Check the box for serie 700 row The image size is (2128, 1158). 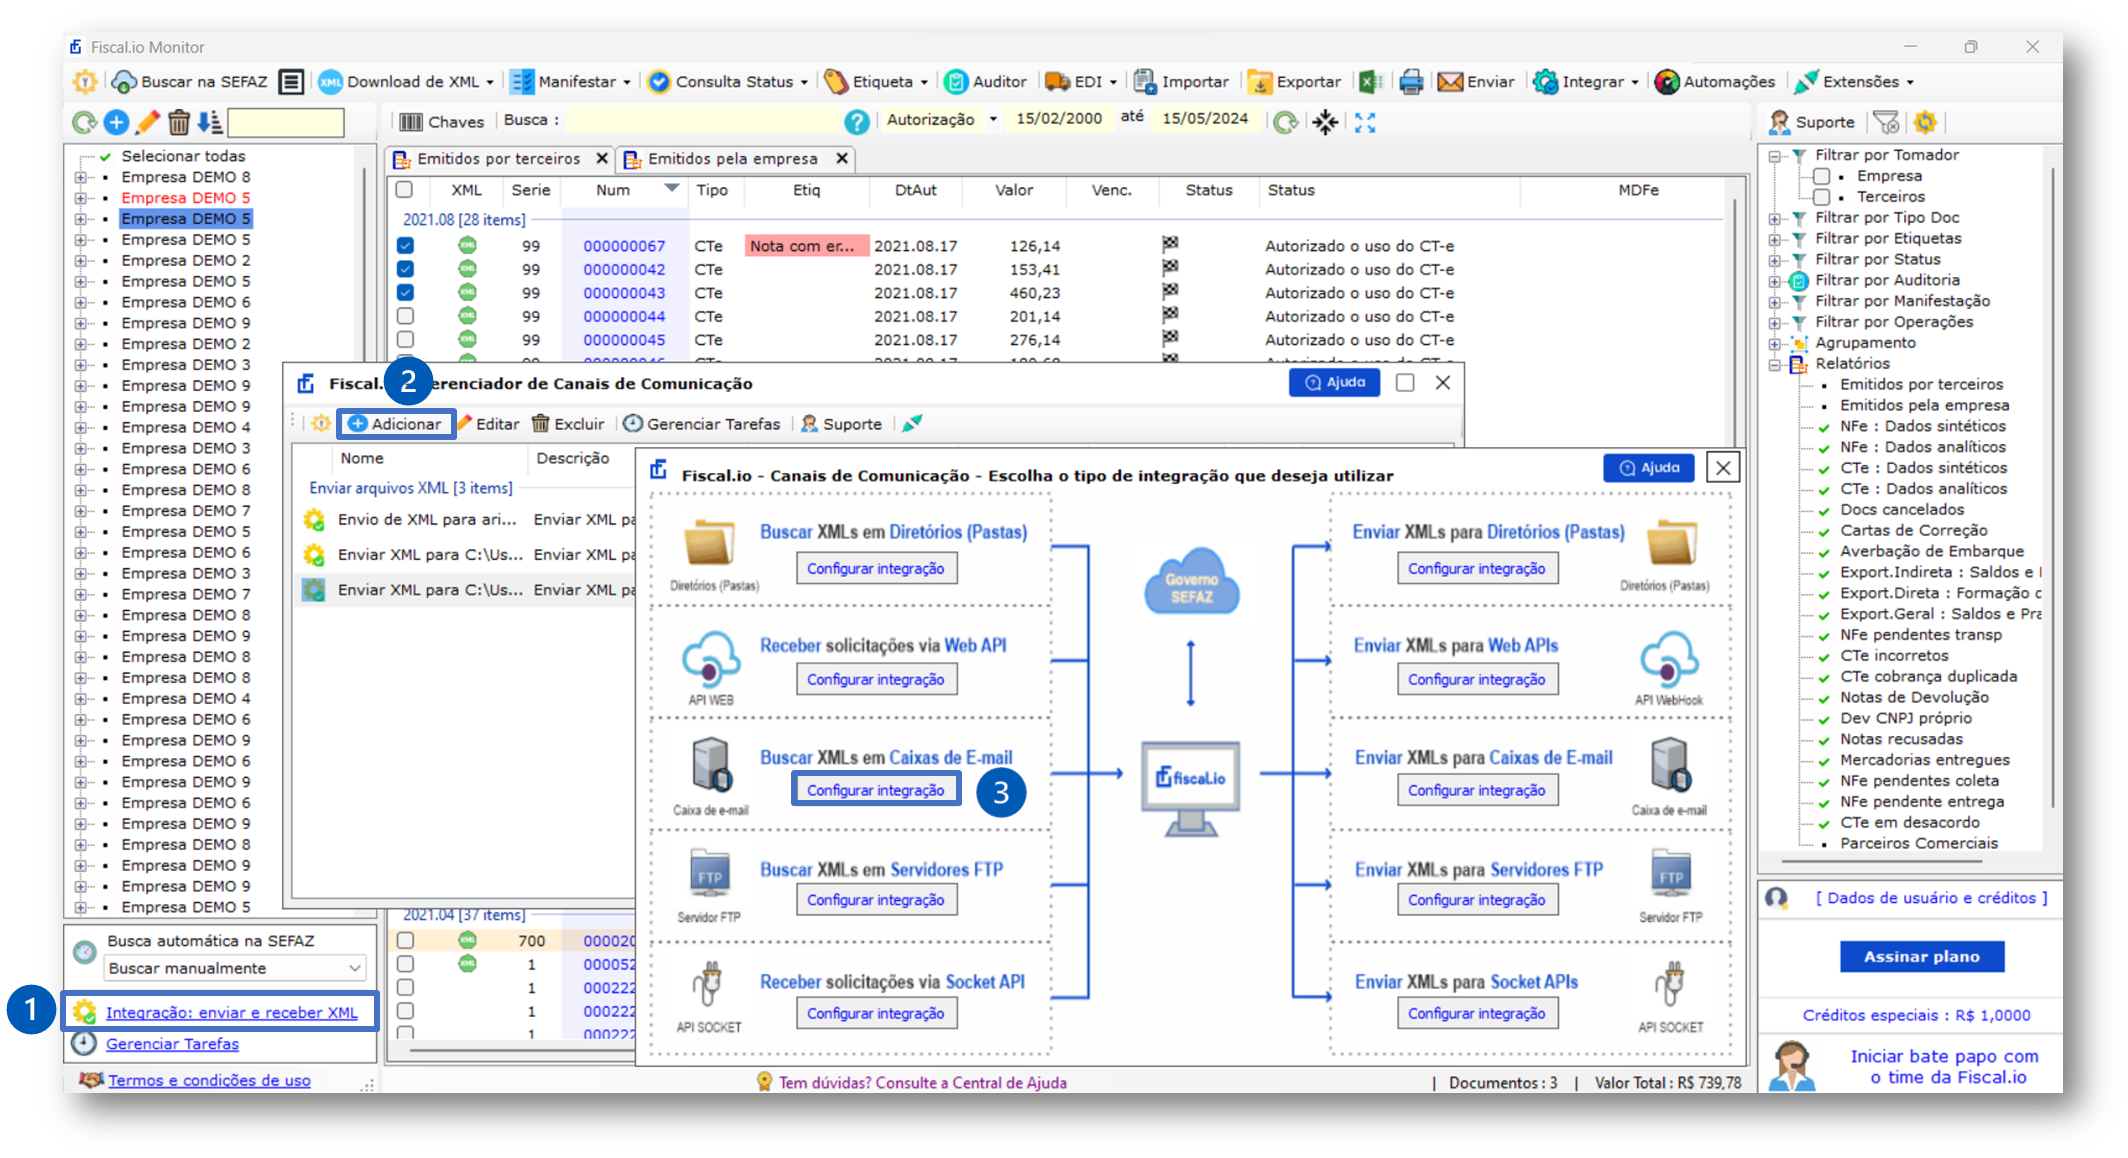coord(405,940)
